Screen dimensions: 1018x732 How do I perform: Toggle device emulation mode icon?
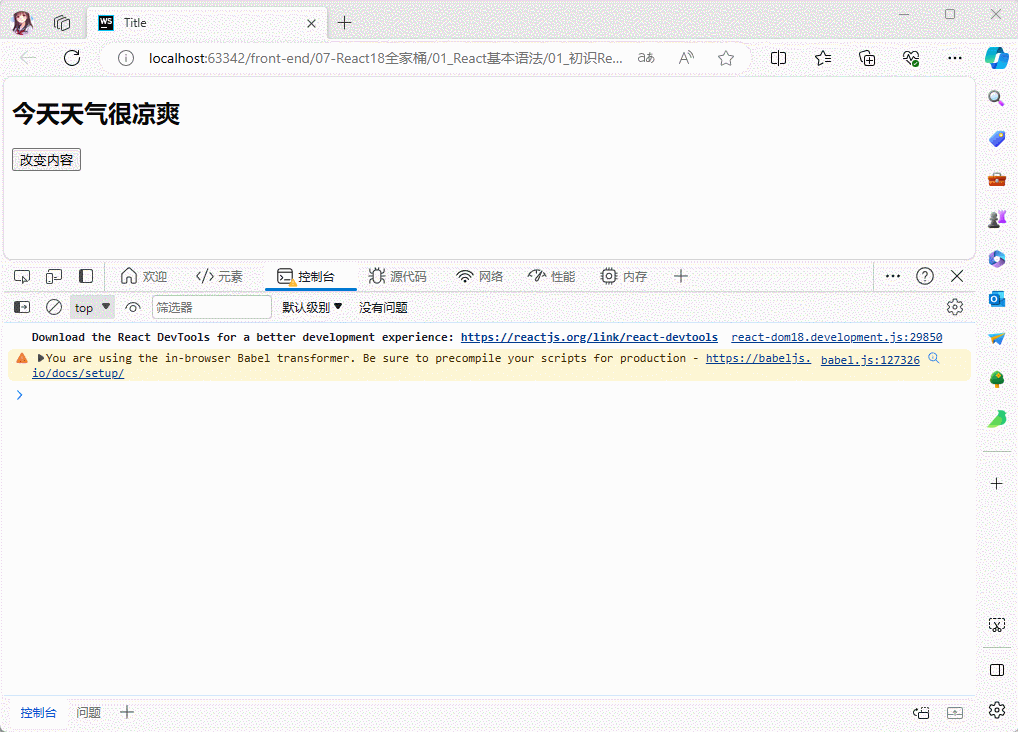54,276
